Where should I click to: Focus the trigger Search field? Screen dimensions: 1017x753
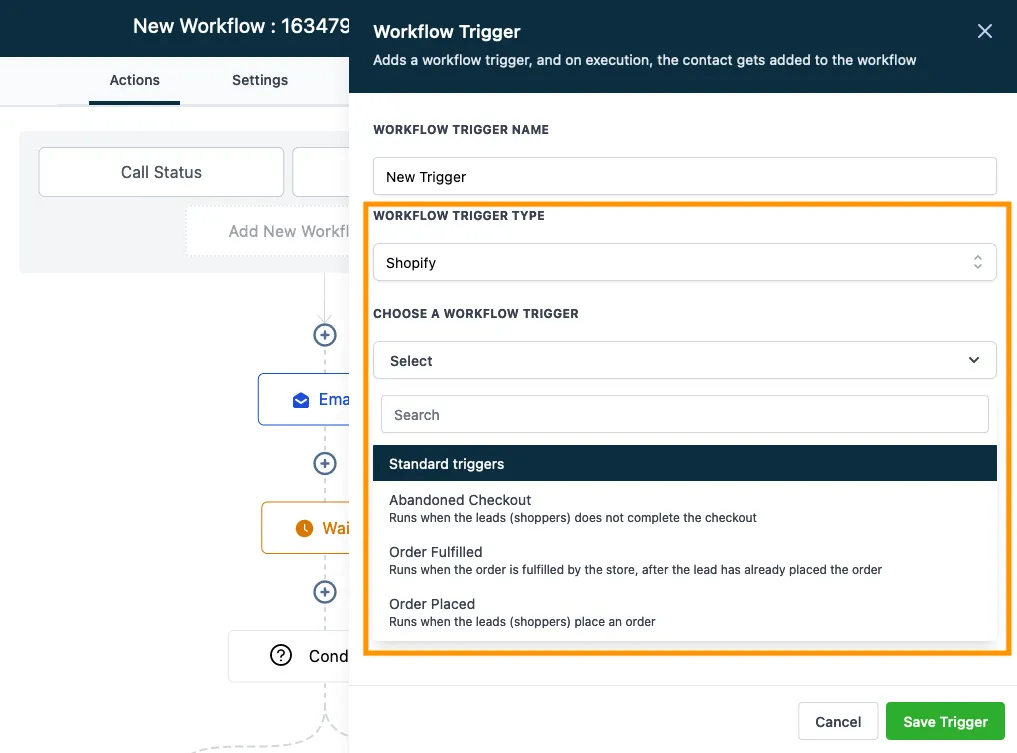point(684,414)
